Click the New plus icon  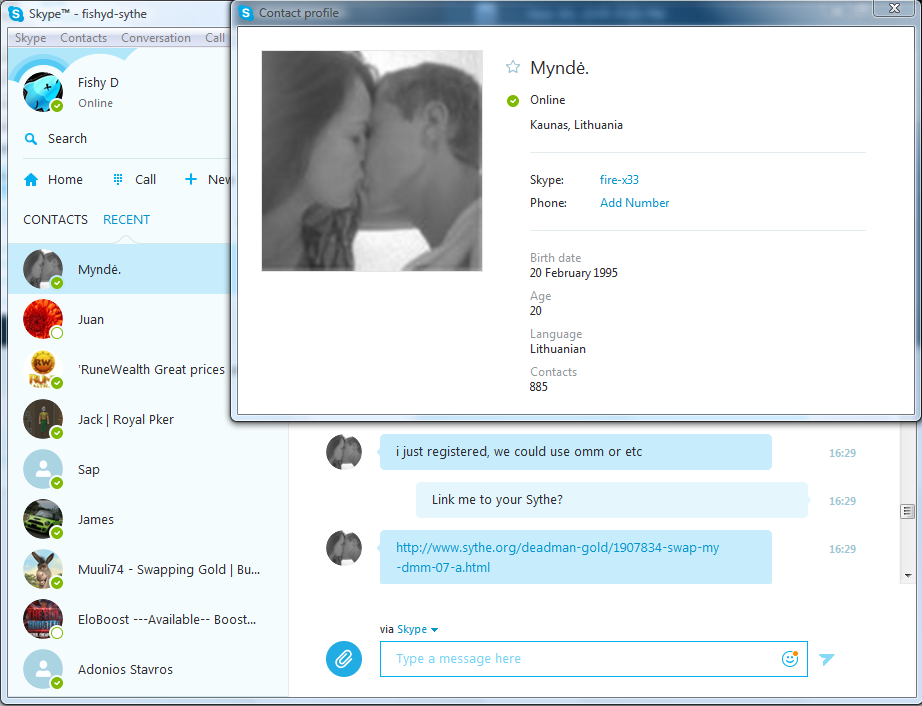(x=191, y=179)
